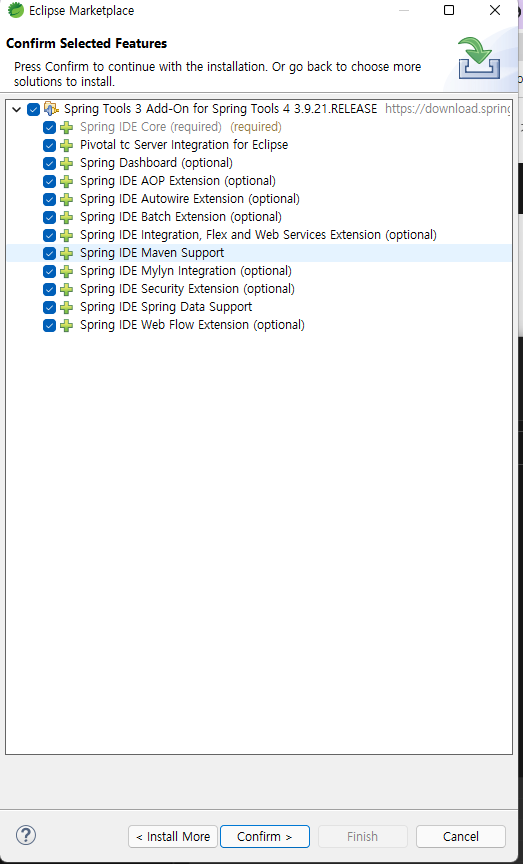Click the https://download.spring URL text

(x=448, y=109)
